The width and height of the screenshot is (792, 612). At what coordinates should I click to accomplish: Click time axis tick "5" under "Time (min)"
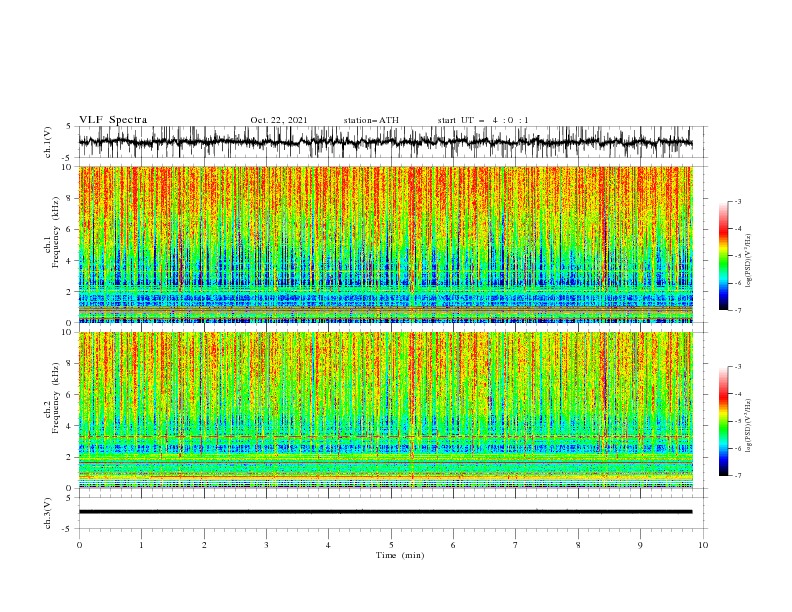pos(391,545)
